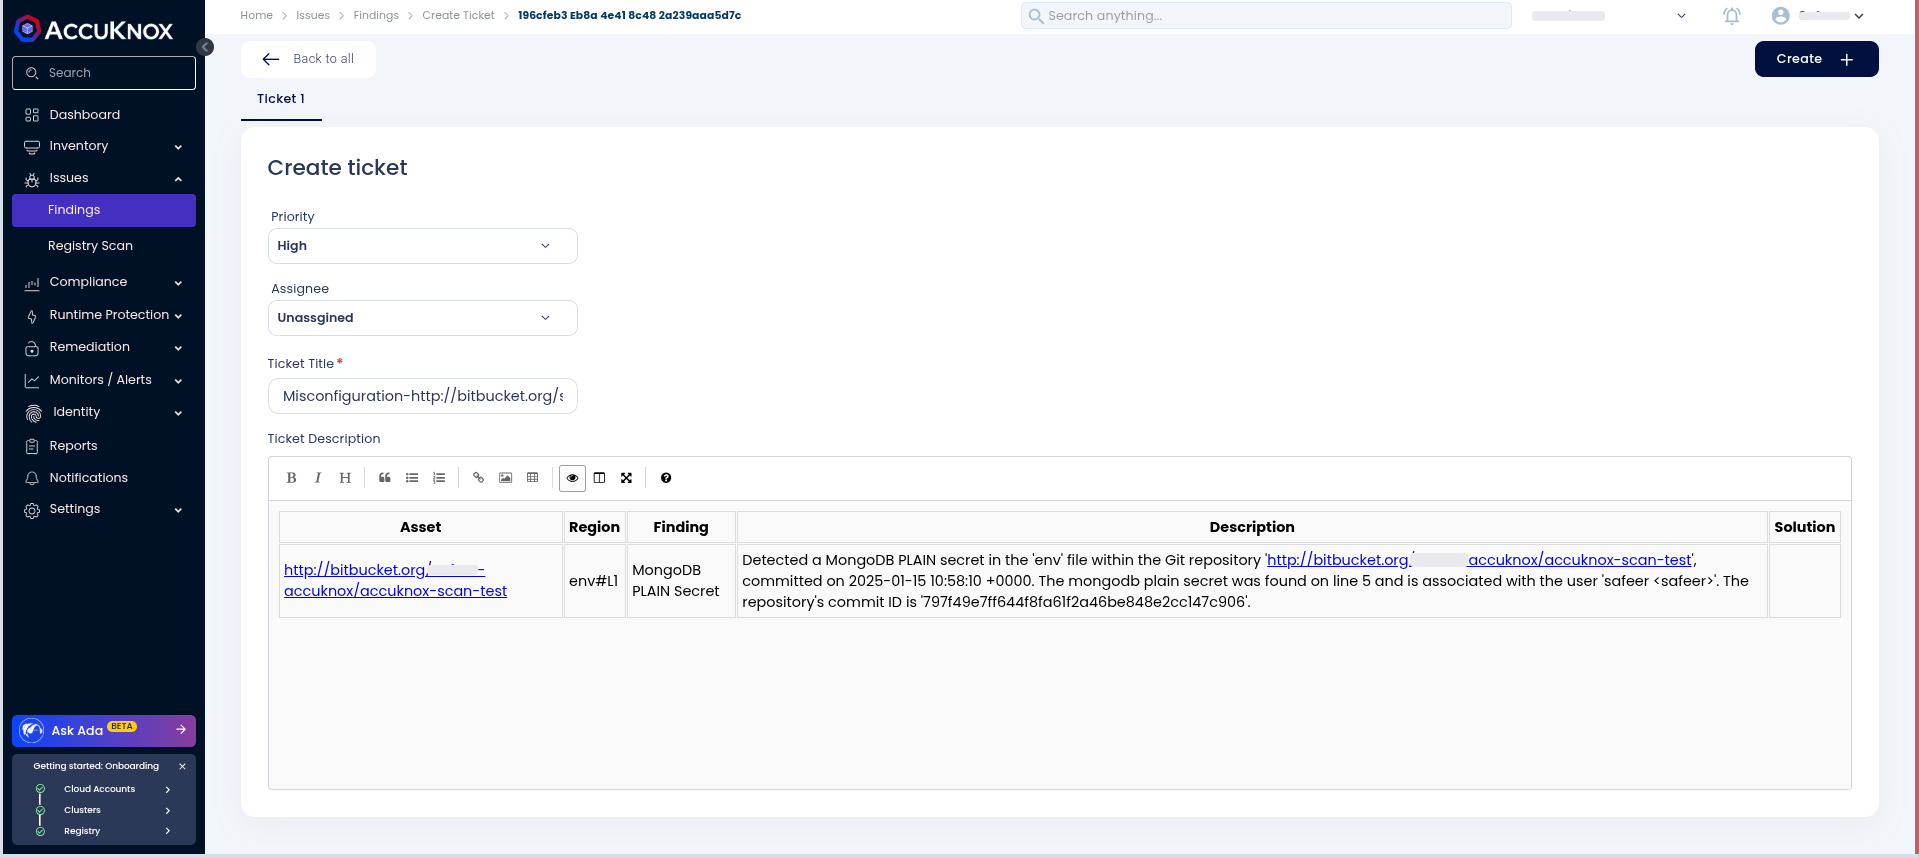The height and width of the screenshot is (858, 1919).
Task: Open Ask Ada BETA assistant
Action: click(104, 730)
